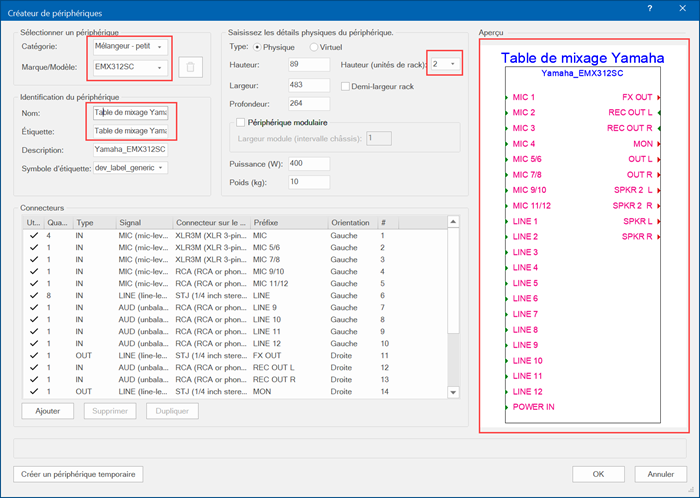This screenshot has width=700, height=498.
Task: Sort by the Orientation column header
Action: click(353, 222)
